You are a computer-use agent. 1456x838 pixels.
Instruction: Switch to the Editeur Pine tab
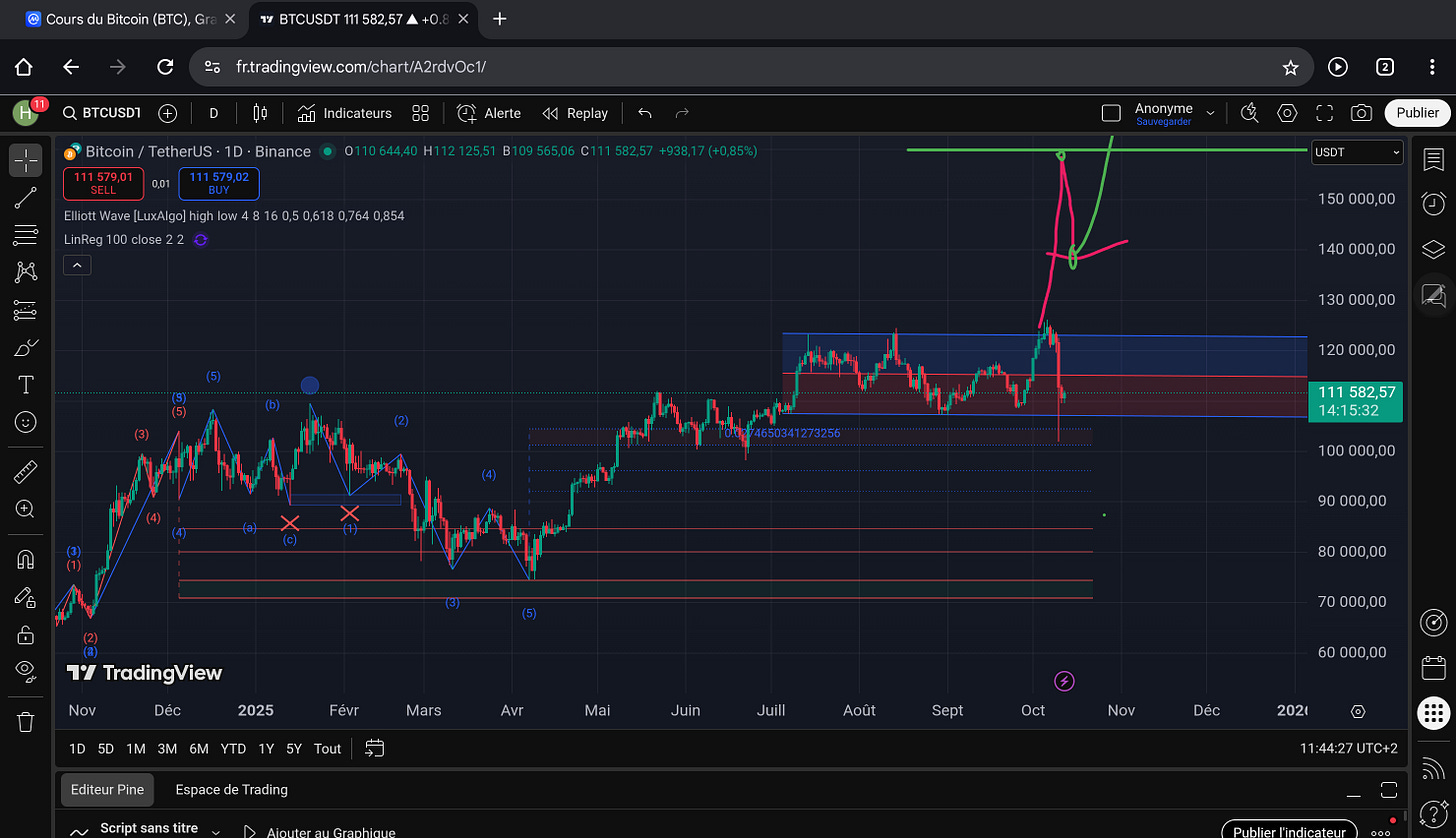[107, 789]
